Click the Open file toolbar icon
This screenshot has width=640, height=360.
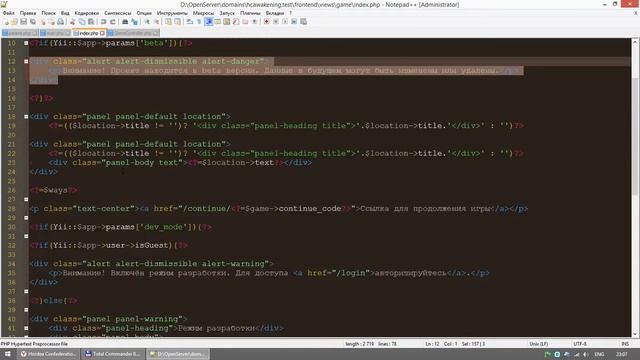(x=14, y=22)
